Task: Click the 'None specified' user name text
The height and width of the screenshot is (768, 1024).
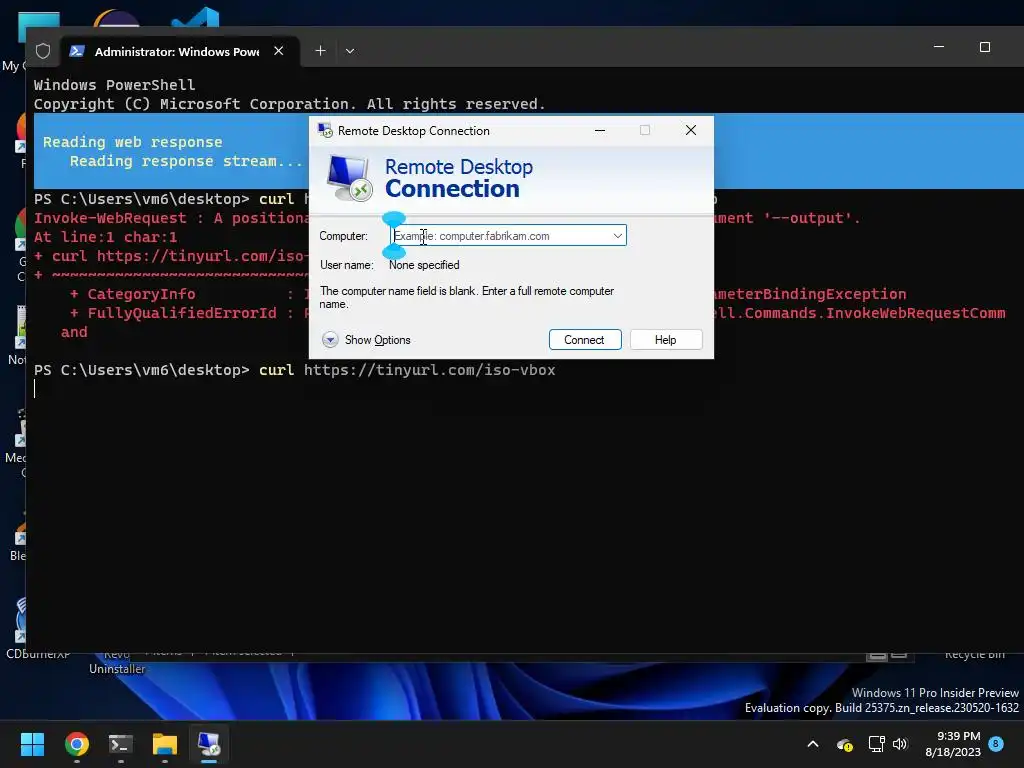Action: [x=424, y=265]
